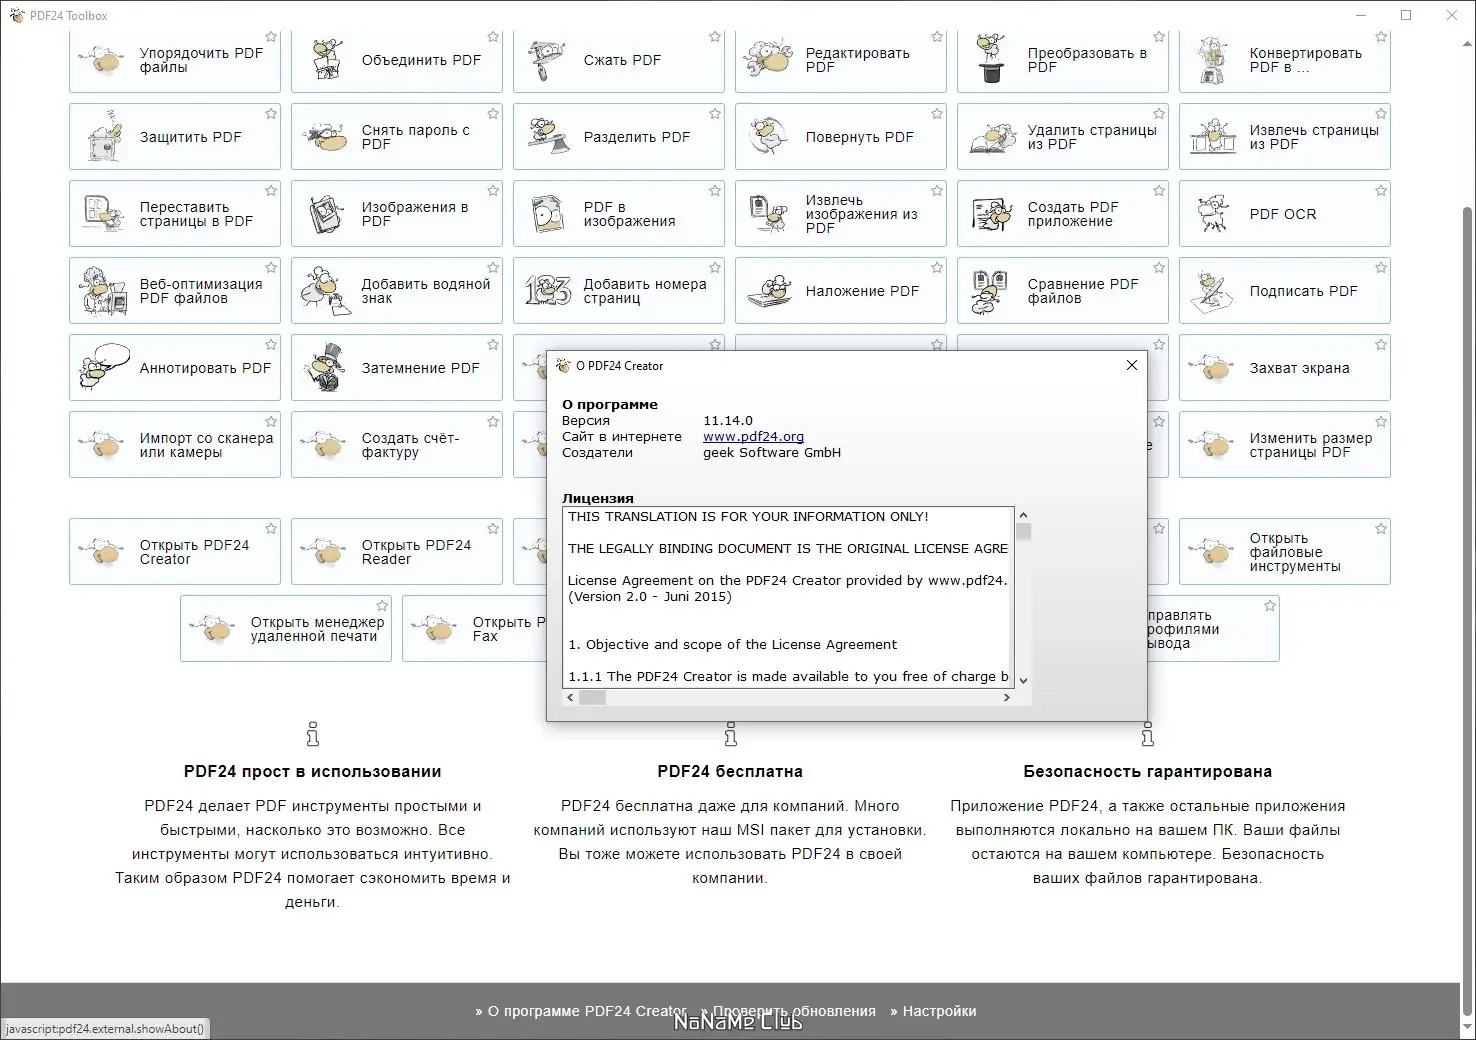Viewport: 1476px width, 1040px height.
Task: Open Извлечь страницы из PDF icon
Action: (1214, 137)
